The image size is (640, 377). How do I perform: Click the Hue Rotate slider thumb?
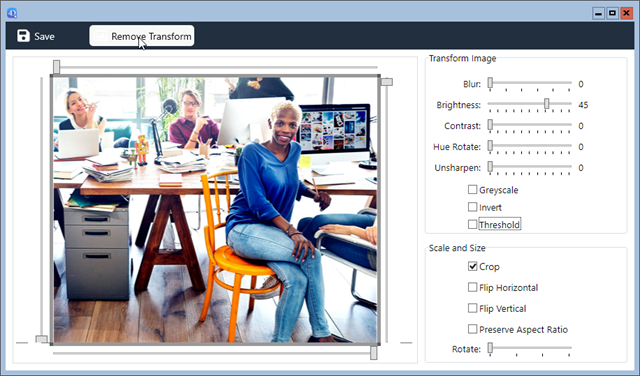(x=490, y=146)
